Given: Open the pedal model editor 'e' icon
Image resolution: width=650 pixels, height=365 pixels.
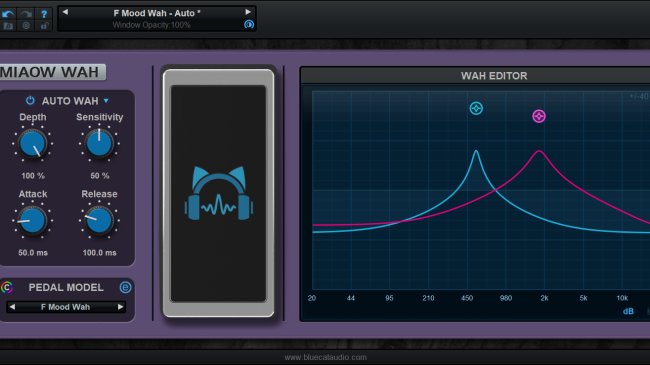Looking at the screenshot, I should coord(125,287).
